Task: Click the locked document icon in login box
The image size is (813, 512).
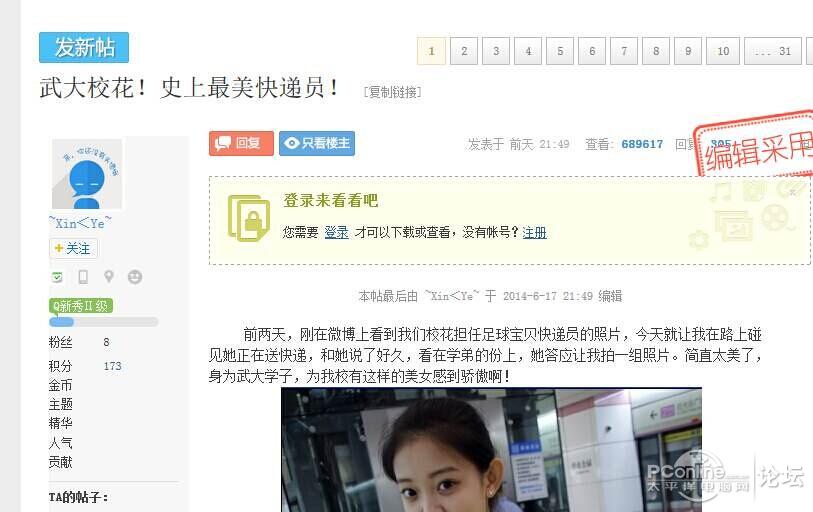Action: (249, 218)
